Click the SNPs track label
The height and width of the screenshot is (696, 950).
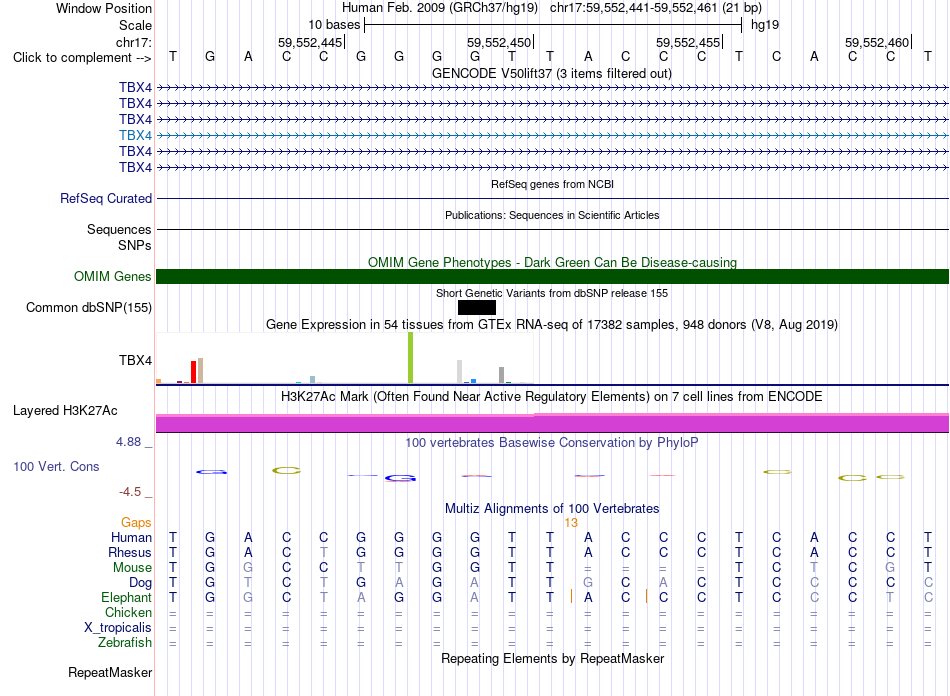(135, 245)
